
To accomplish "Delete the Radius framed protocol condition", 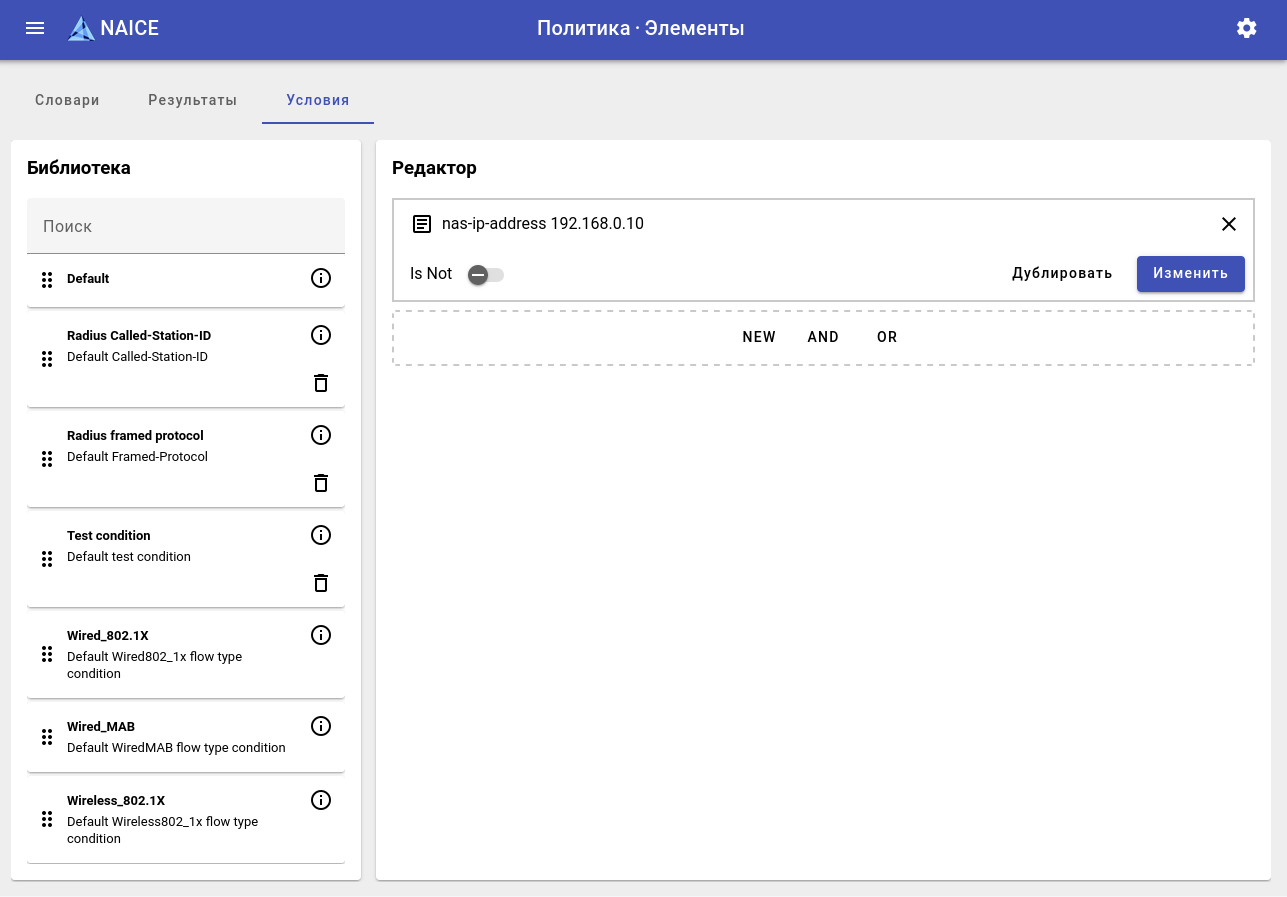I will (321, 483).
